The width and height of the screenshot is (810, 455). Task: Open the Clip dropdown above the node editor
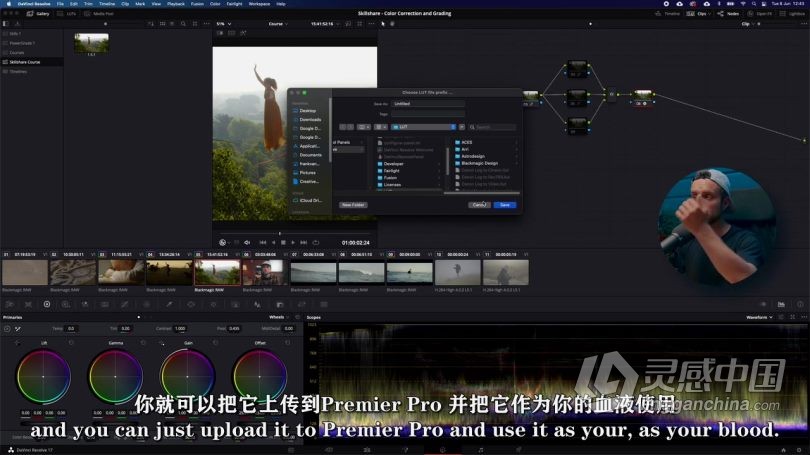click(747, 24)
